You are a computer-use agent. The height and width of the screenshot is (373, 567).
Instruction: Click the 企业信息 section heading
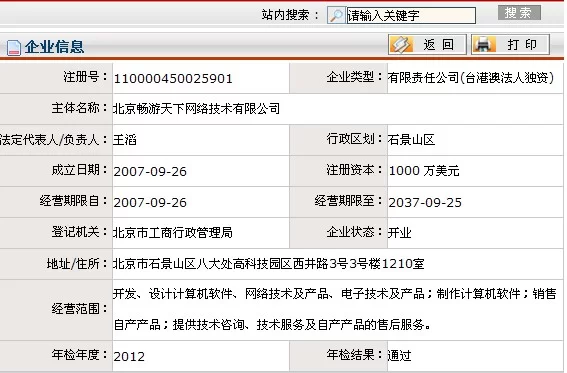point(54,47)
